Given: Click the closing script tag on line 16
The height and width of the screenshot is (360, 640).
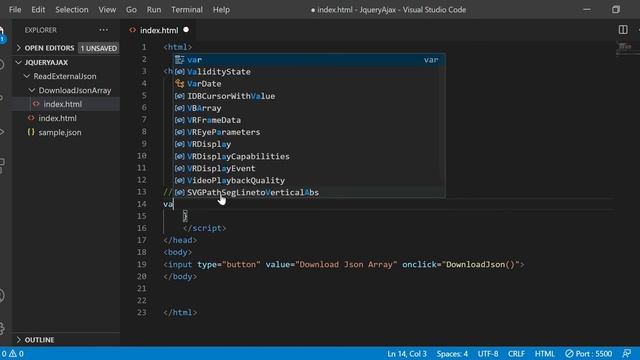Looking at the screenshot, I should pos(204,228).
